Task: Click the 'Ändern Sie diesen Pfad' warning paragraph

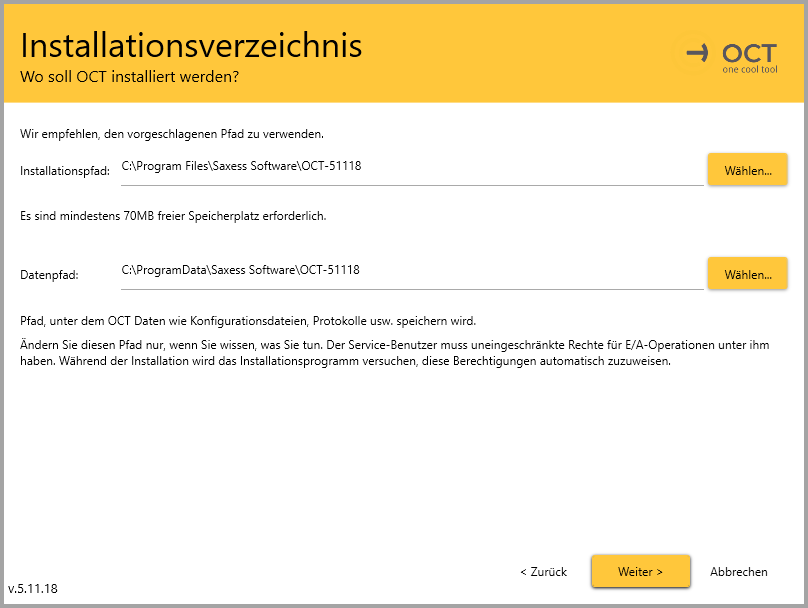Action: coord(394,353)
